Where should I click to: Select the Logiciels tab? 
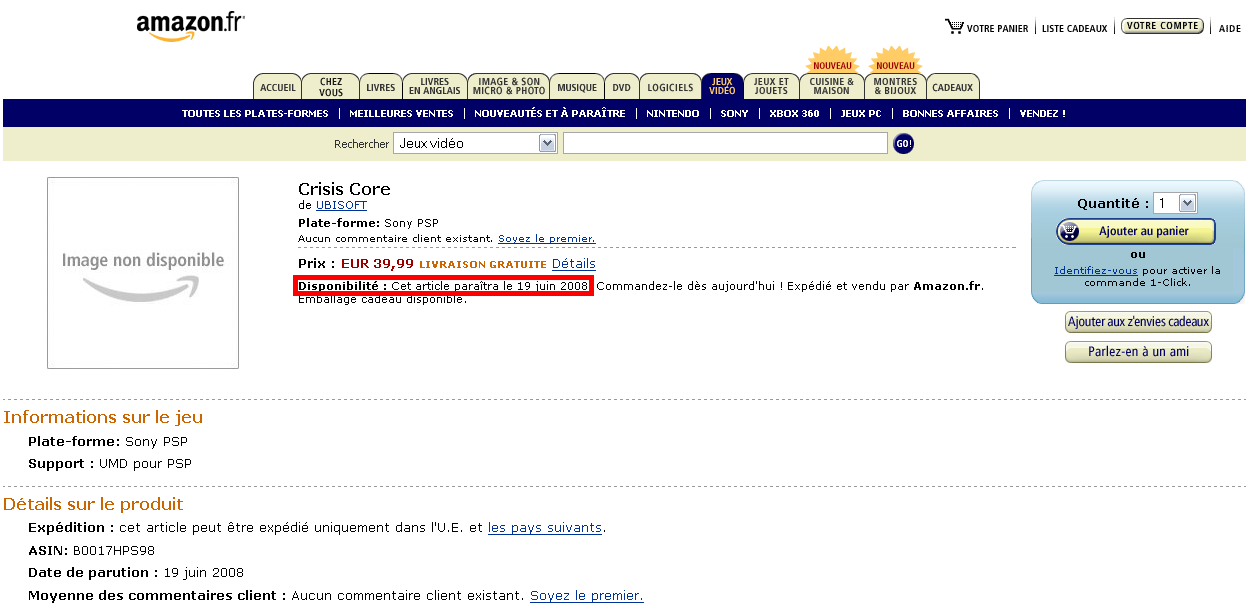pyautogui.click(x=669, y=87)
